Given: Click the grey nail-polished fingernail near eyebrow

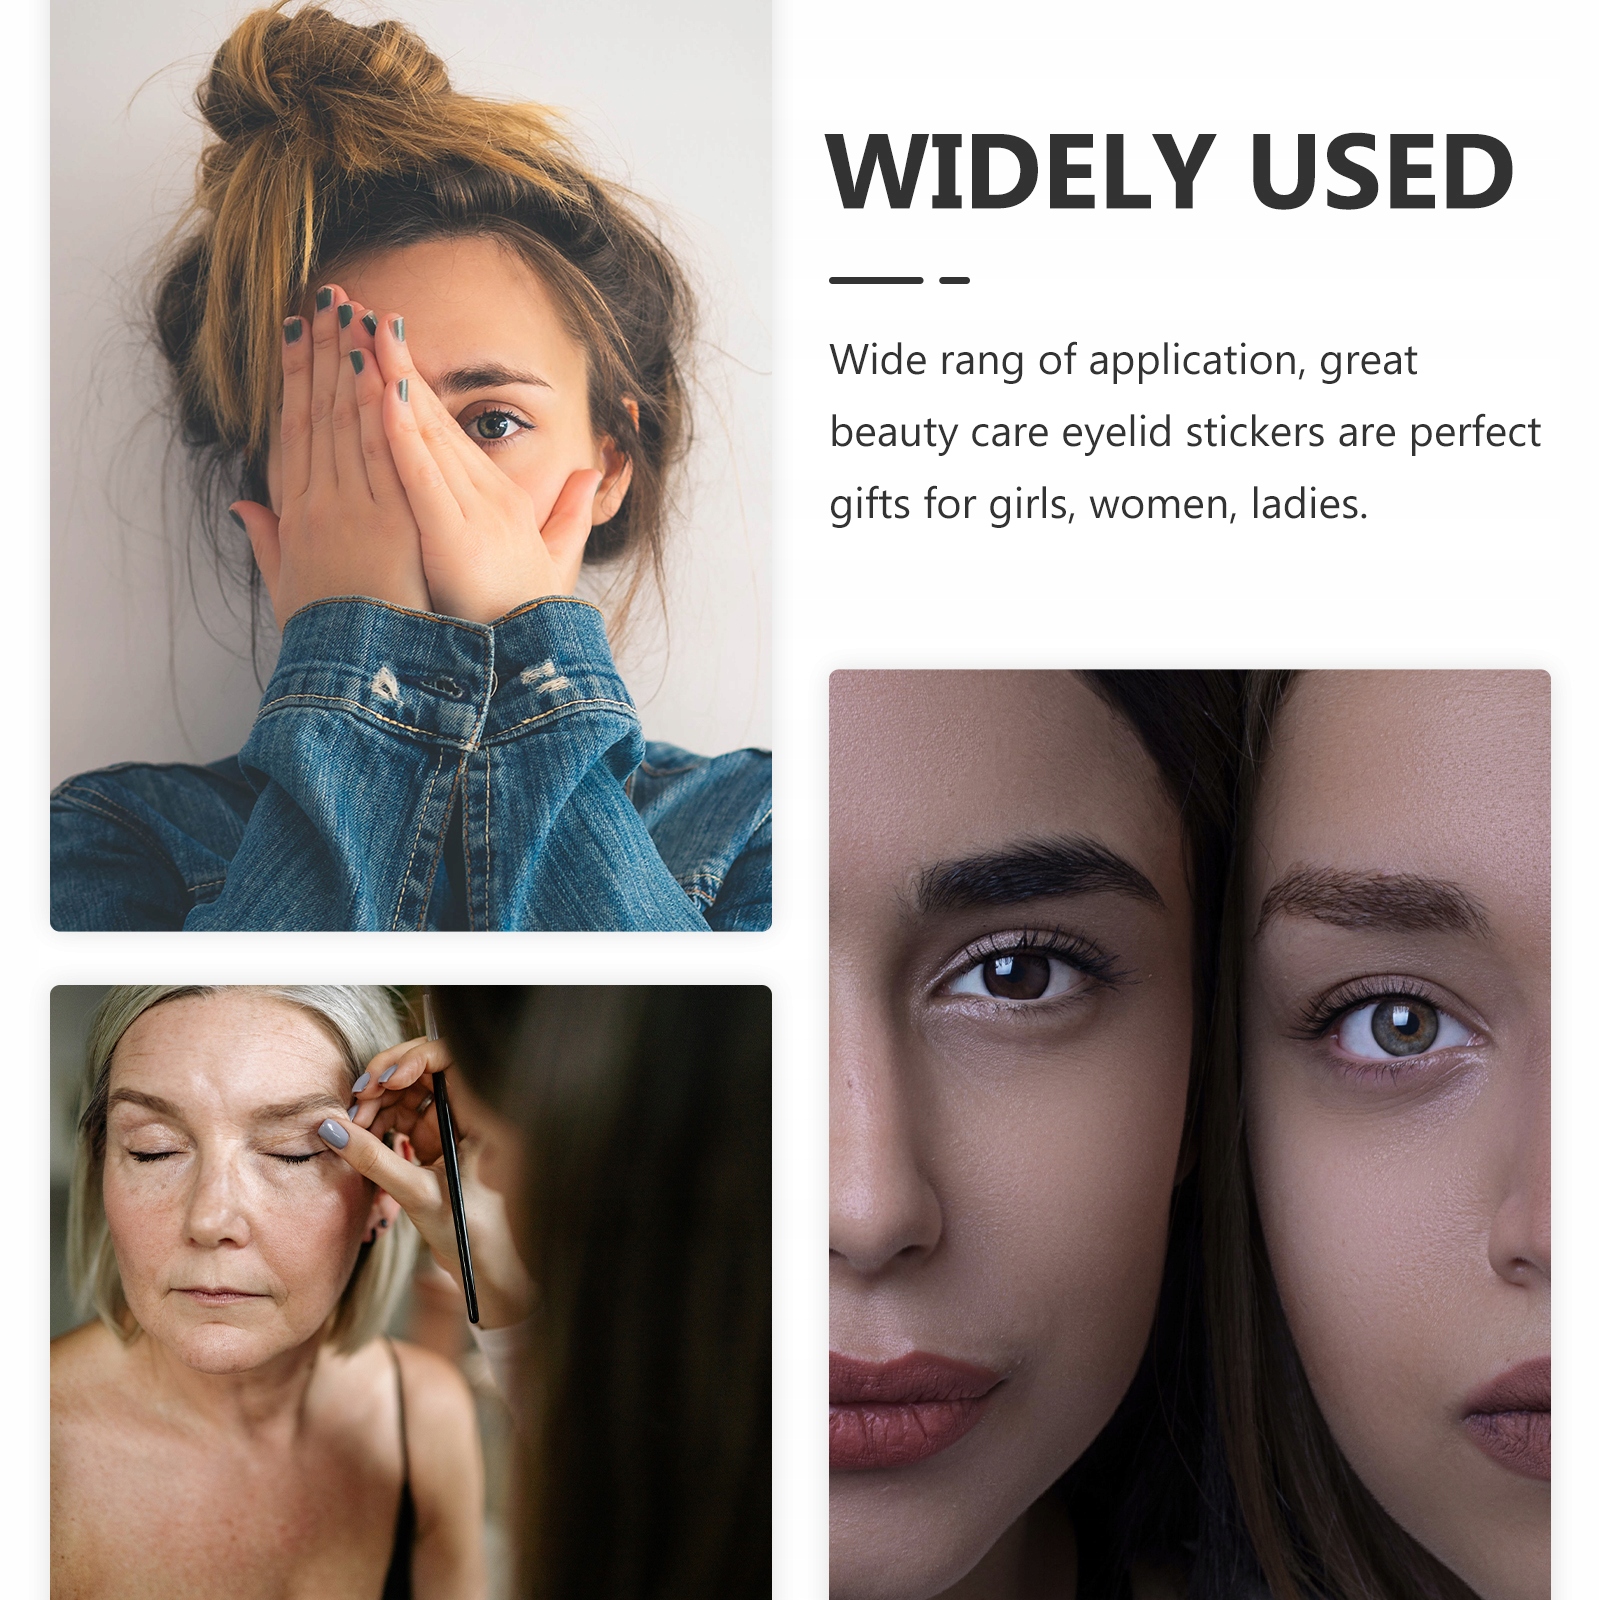Looking at the screenshot, I should tap(334, 1134).
